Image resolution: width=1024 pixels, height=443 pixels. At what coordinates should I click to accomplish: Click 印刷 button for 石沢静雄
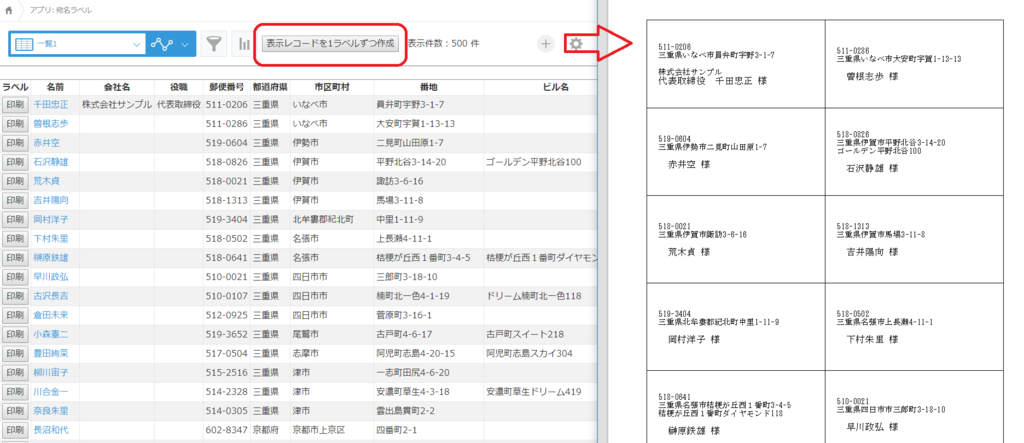(x=15, y=162)
